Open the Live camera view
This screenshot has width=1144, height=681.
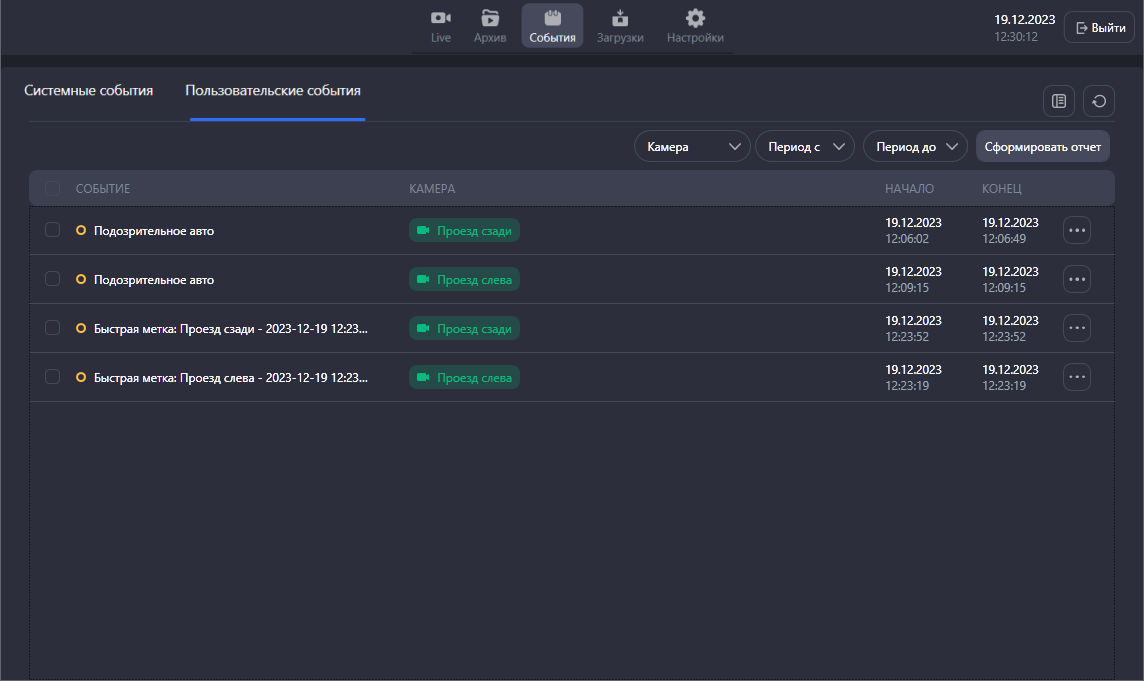(441, 27)
